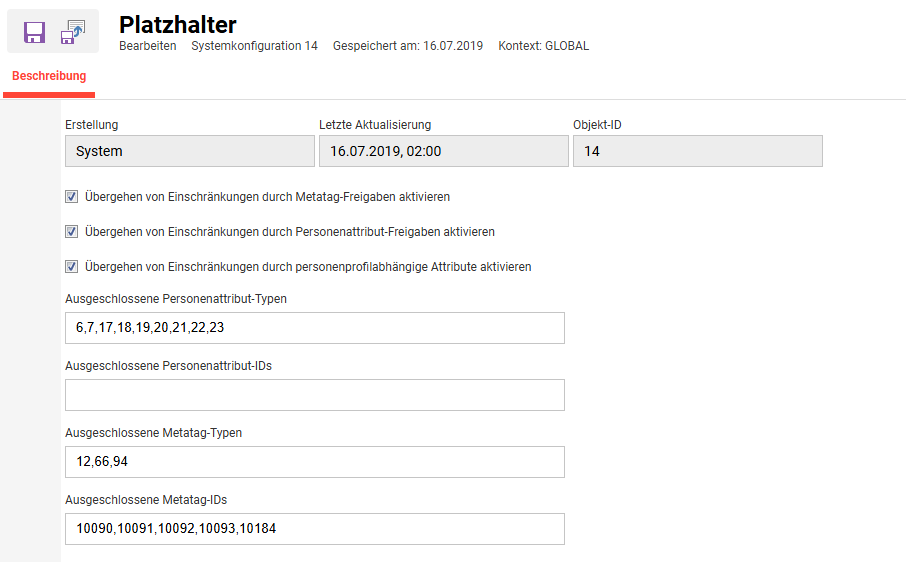Click the purple Save floppy-disk icon
The image size is (906, 562).
click(34, 32)
